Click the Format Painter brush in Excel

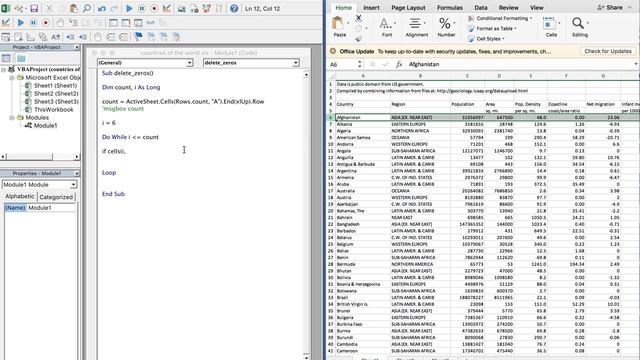(x=358, y=39)
